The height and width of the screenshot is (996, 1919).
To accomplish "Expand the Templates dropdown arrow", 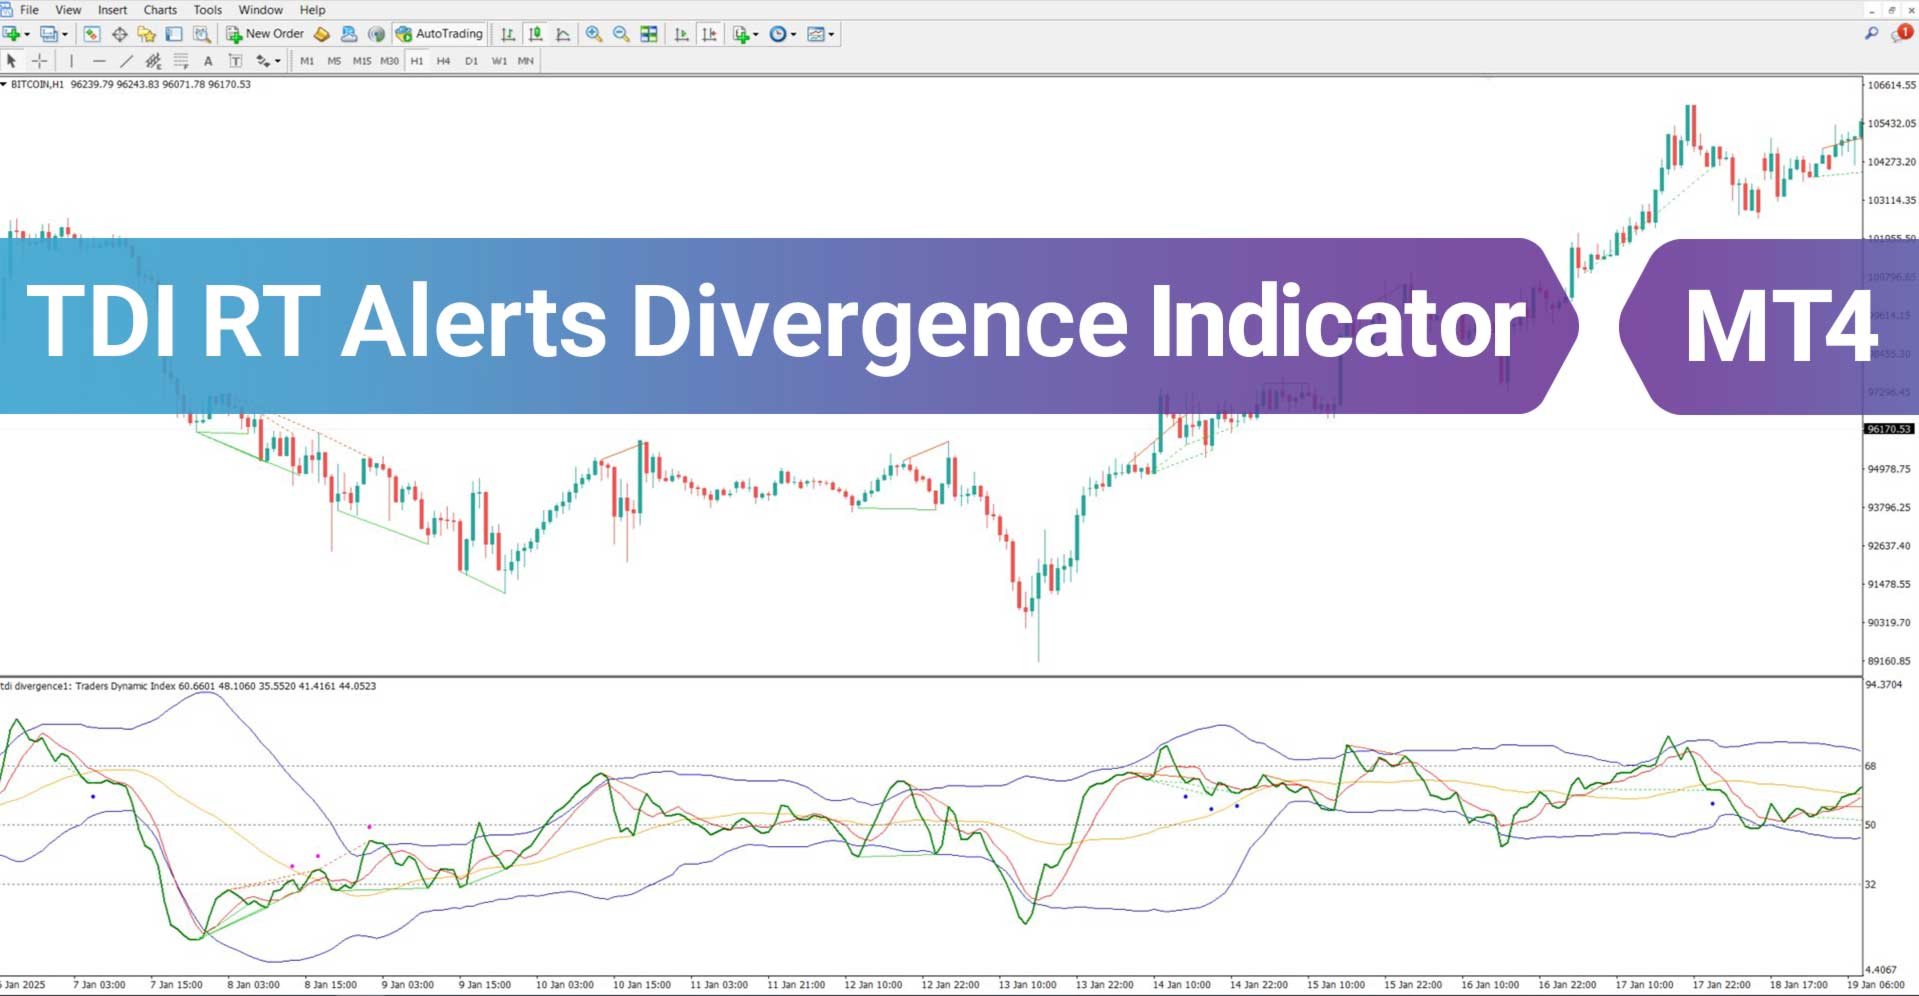I will (x=831, y=34).
